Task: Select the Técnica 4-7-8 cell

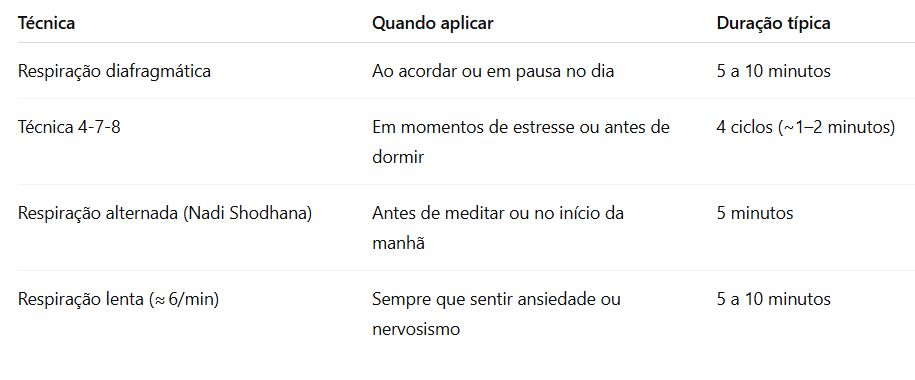Action: pyautogui.click(x=69, y=127)
